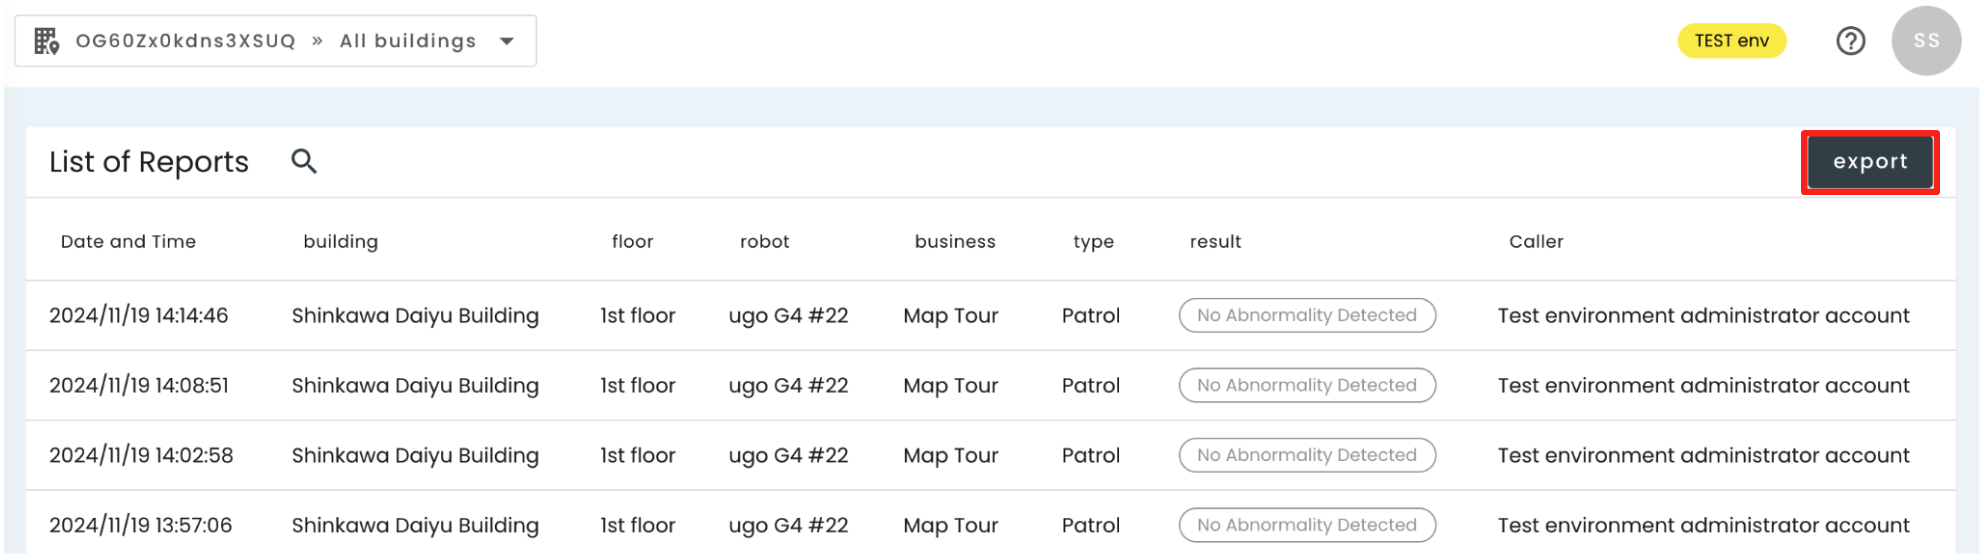Image resolution: width=1983 pixels, height=556 pixels.
Task: Click Test environment administrator account in 14:14:46 row
Action: [x=1703, y=315]
